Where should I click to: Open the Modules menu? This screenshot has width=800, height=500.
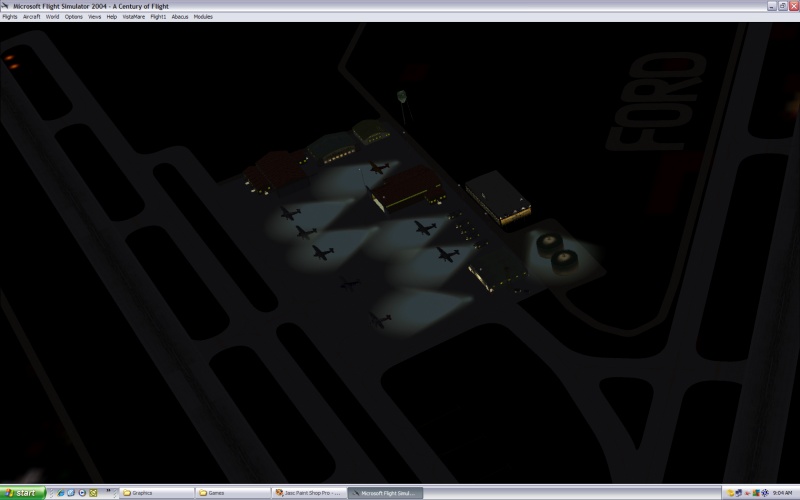tap(203, 17)
